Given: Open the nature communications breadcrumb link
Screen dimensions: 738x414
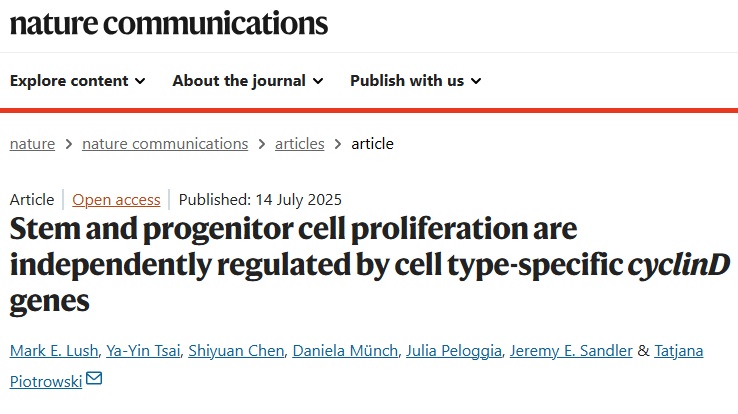Looking at the screenshot, I should coord(165,144).
